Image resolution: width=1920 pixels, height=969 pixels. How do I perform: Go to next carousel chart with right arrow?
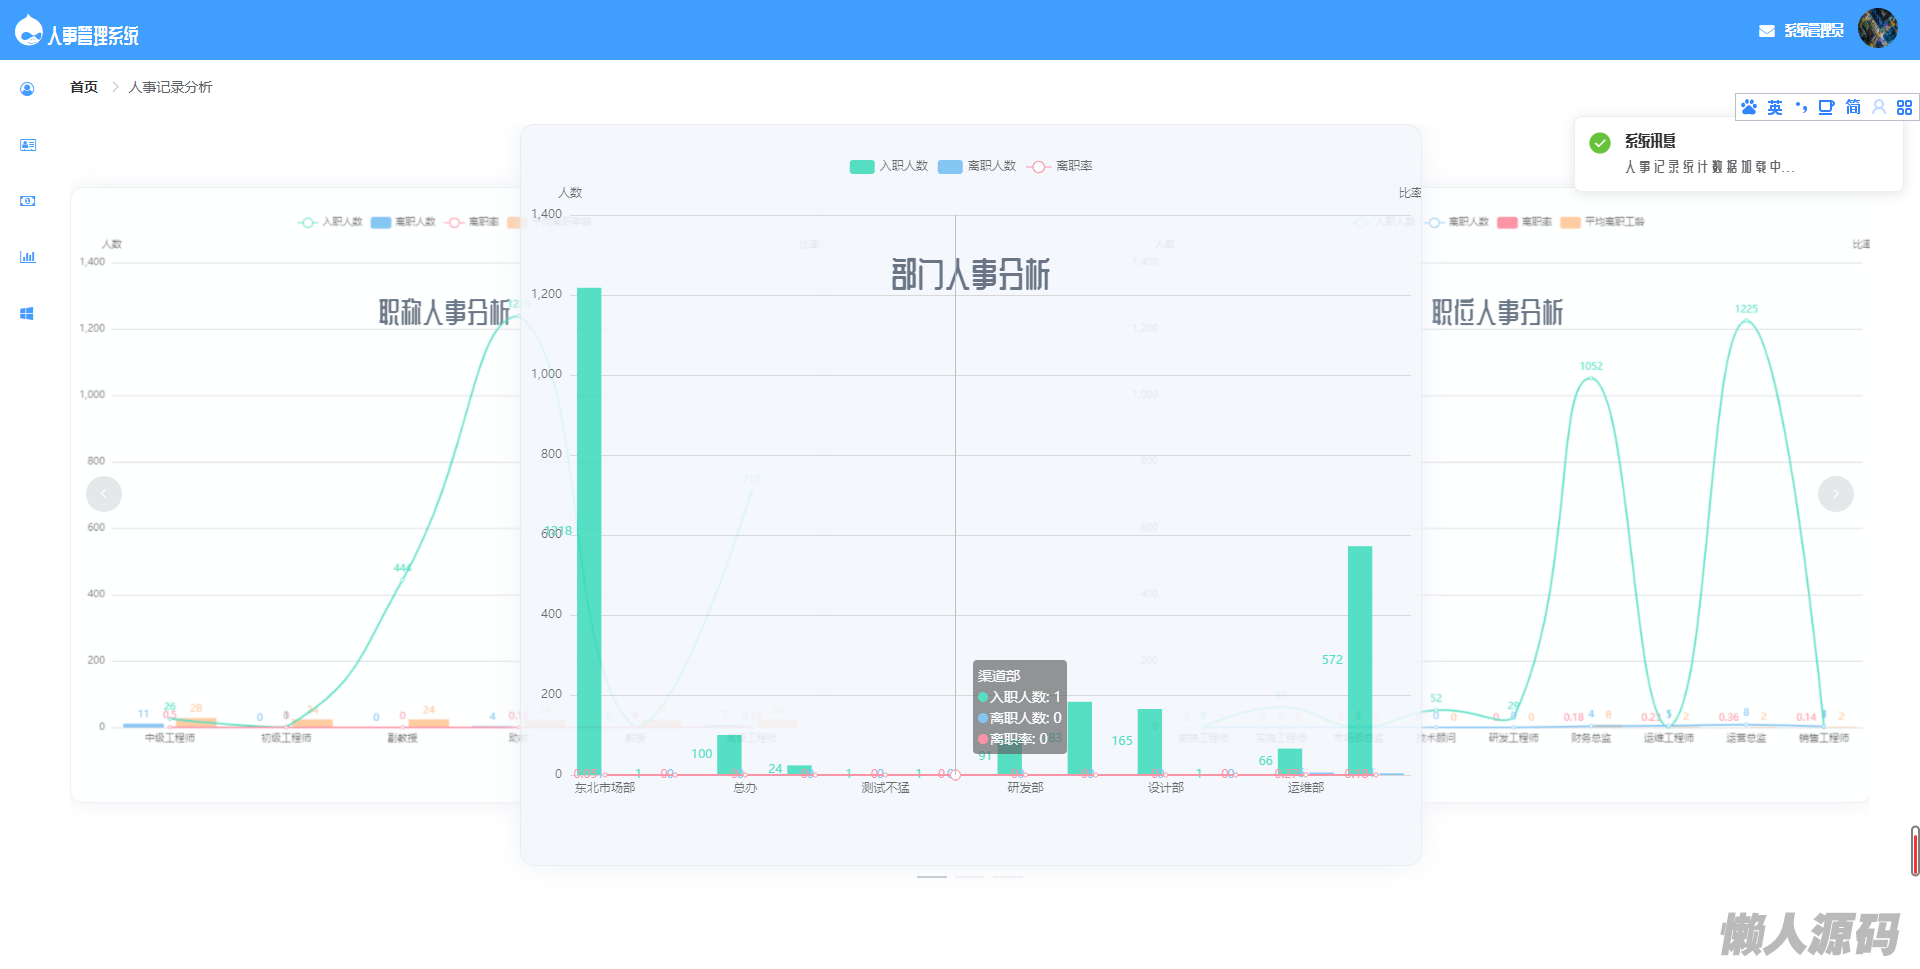tap(1836, 494)
